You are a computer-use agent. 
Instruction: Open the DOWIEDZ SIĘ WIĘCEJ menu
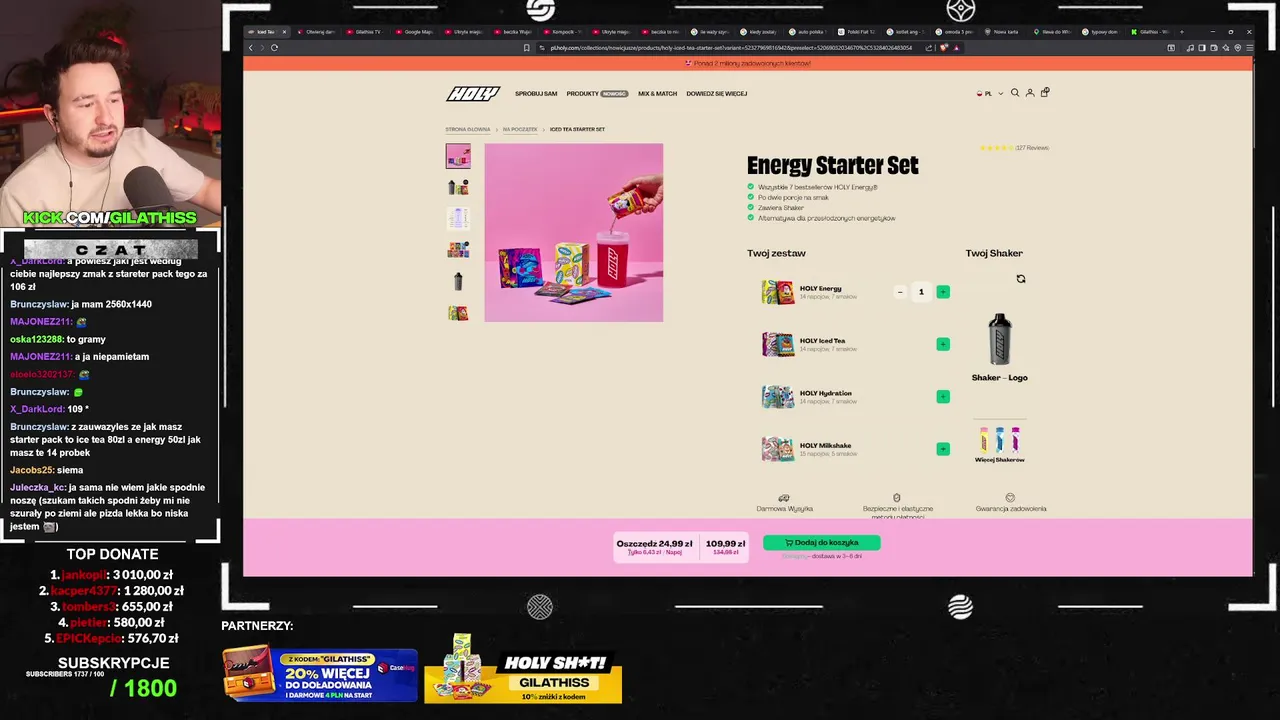coord(716,94)
